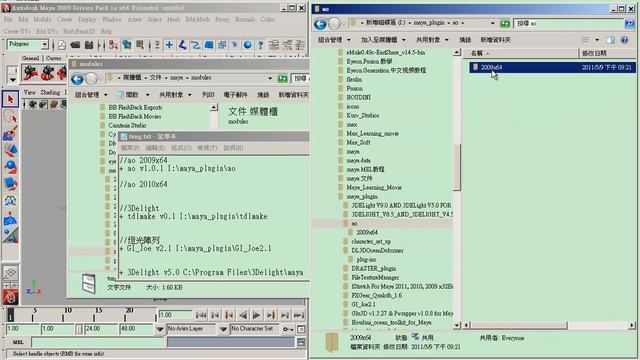Activate the Paint Selection tool in toolbox
Image resolution: width=640 pixels, height=360 pixels.
10,133
